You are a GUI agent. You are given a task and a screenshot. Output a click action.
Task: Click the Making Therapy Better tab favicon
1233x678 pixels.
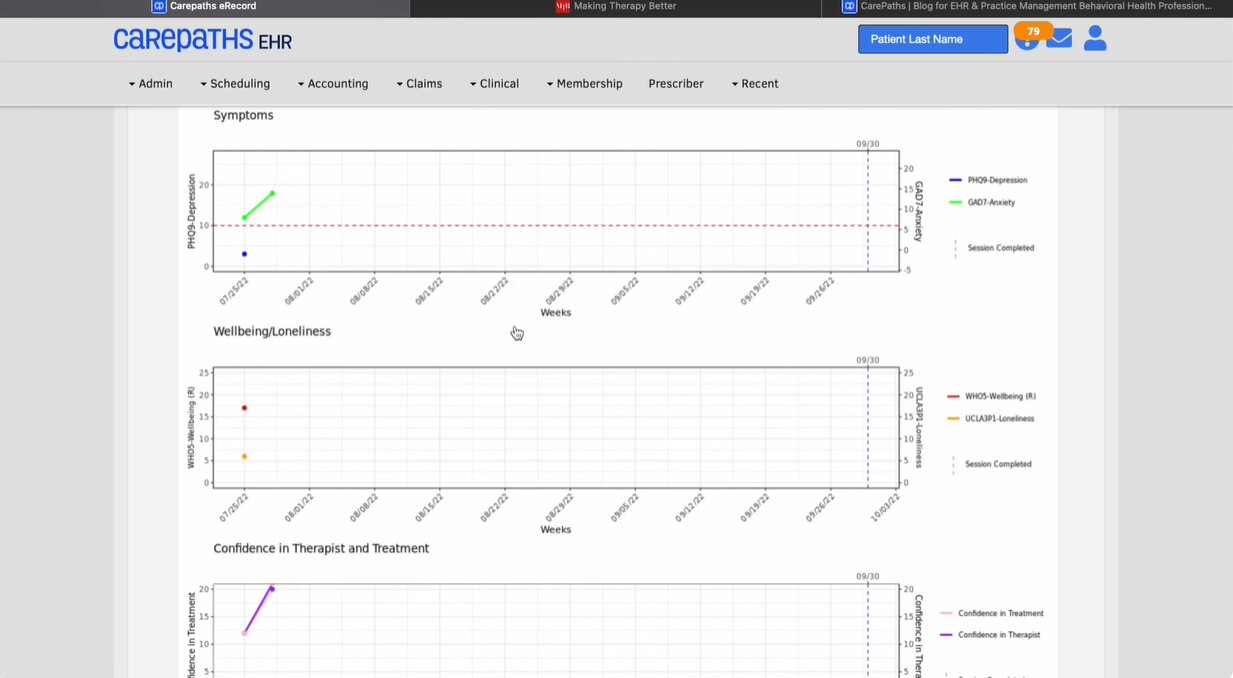coord(563,6)
